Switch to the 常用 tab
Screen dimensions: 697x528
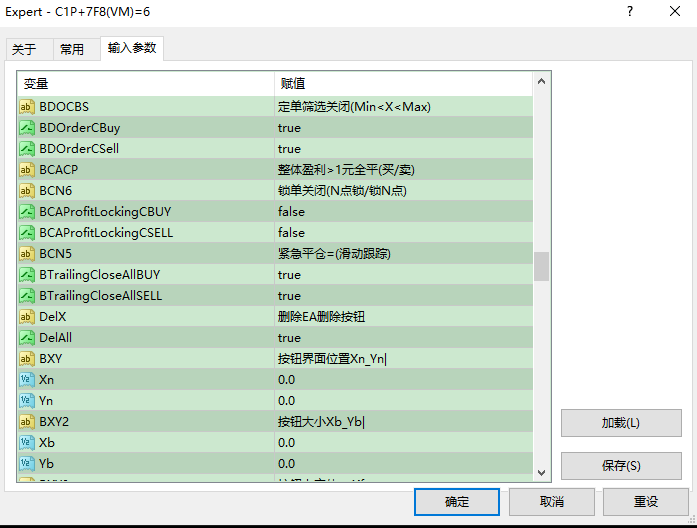point(76,49)
